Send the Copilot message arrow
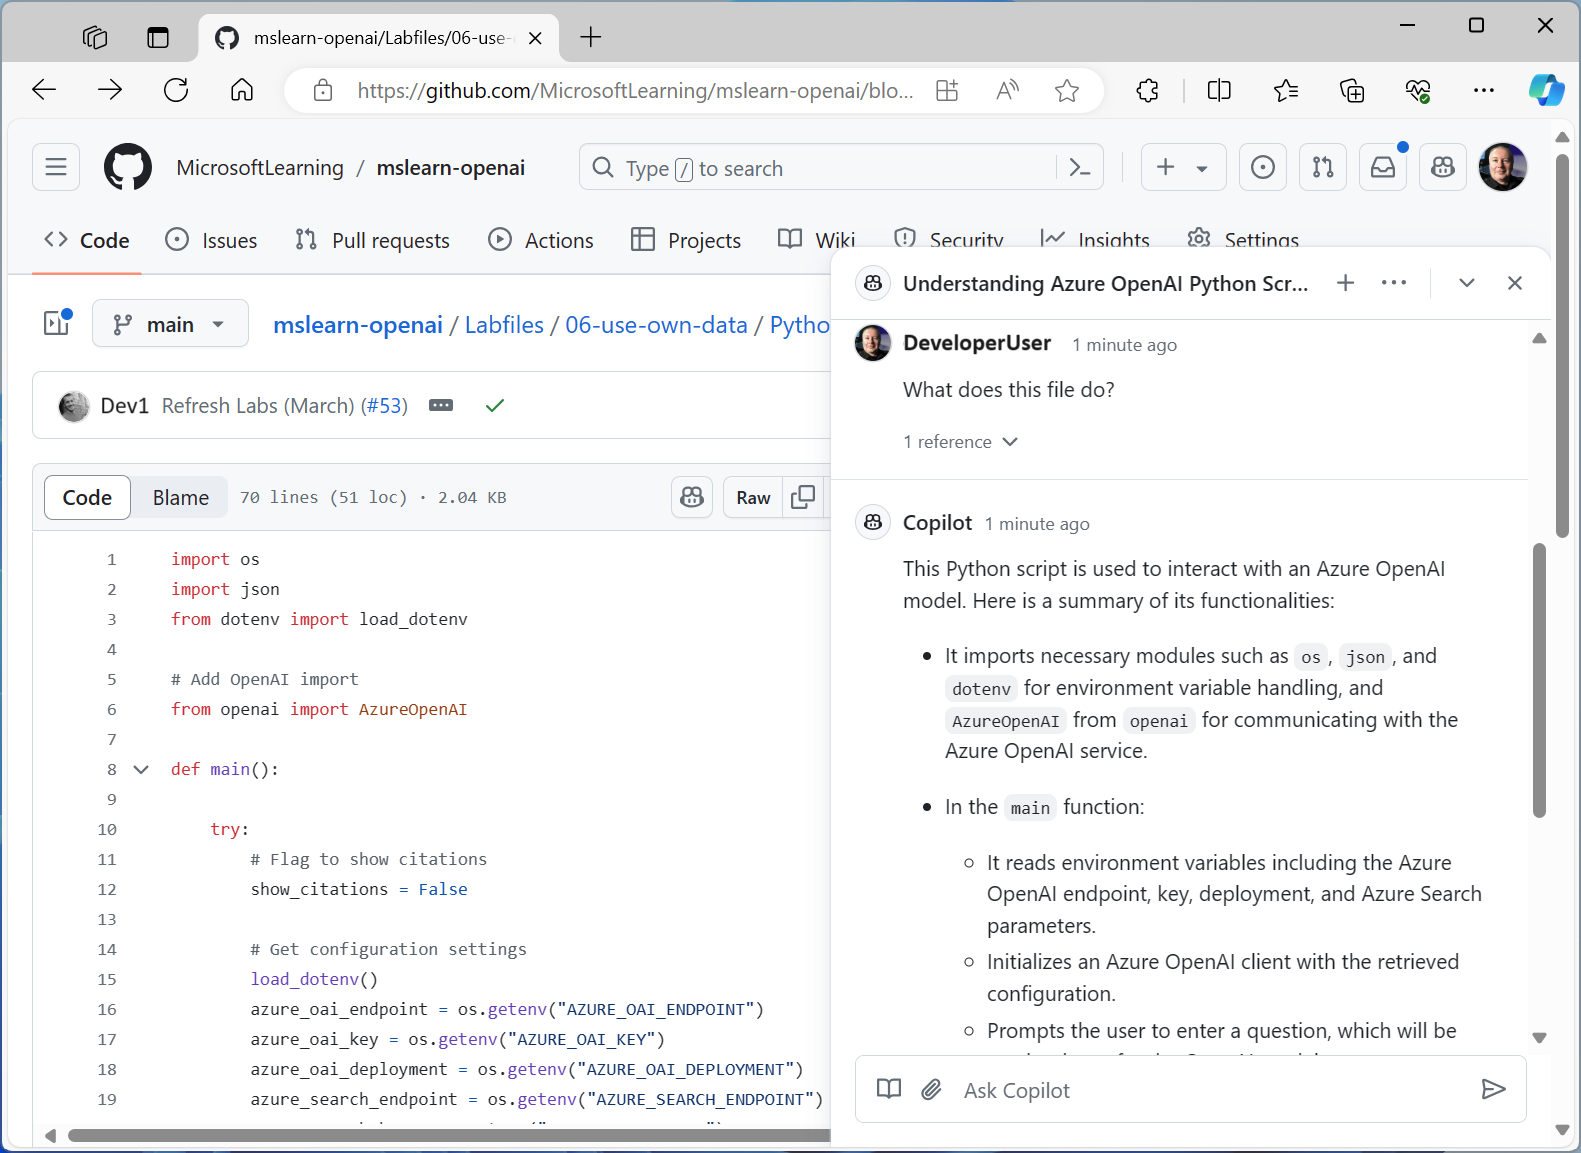This screenshot has height=1153, width=1581. point(1493,1089)
